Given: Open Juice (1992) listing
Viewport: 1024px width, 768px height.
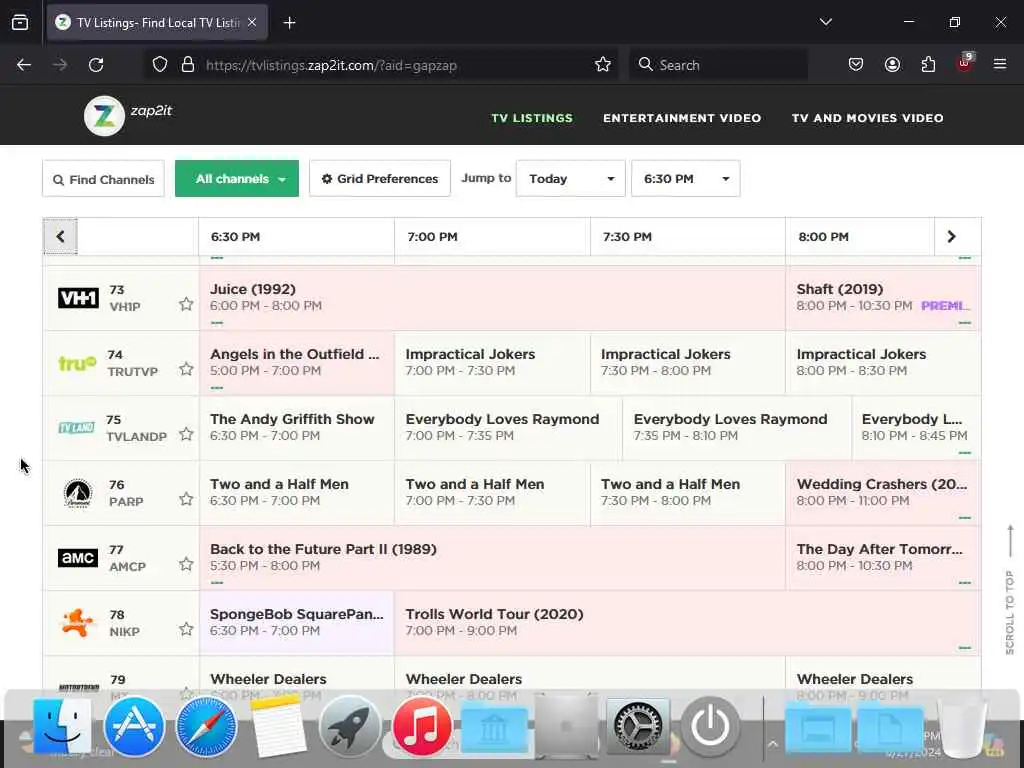Looking at the screenshot, I should [x=492, y=298].
